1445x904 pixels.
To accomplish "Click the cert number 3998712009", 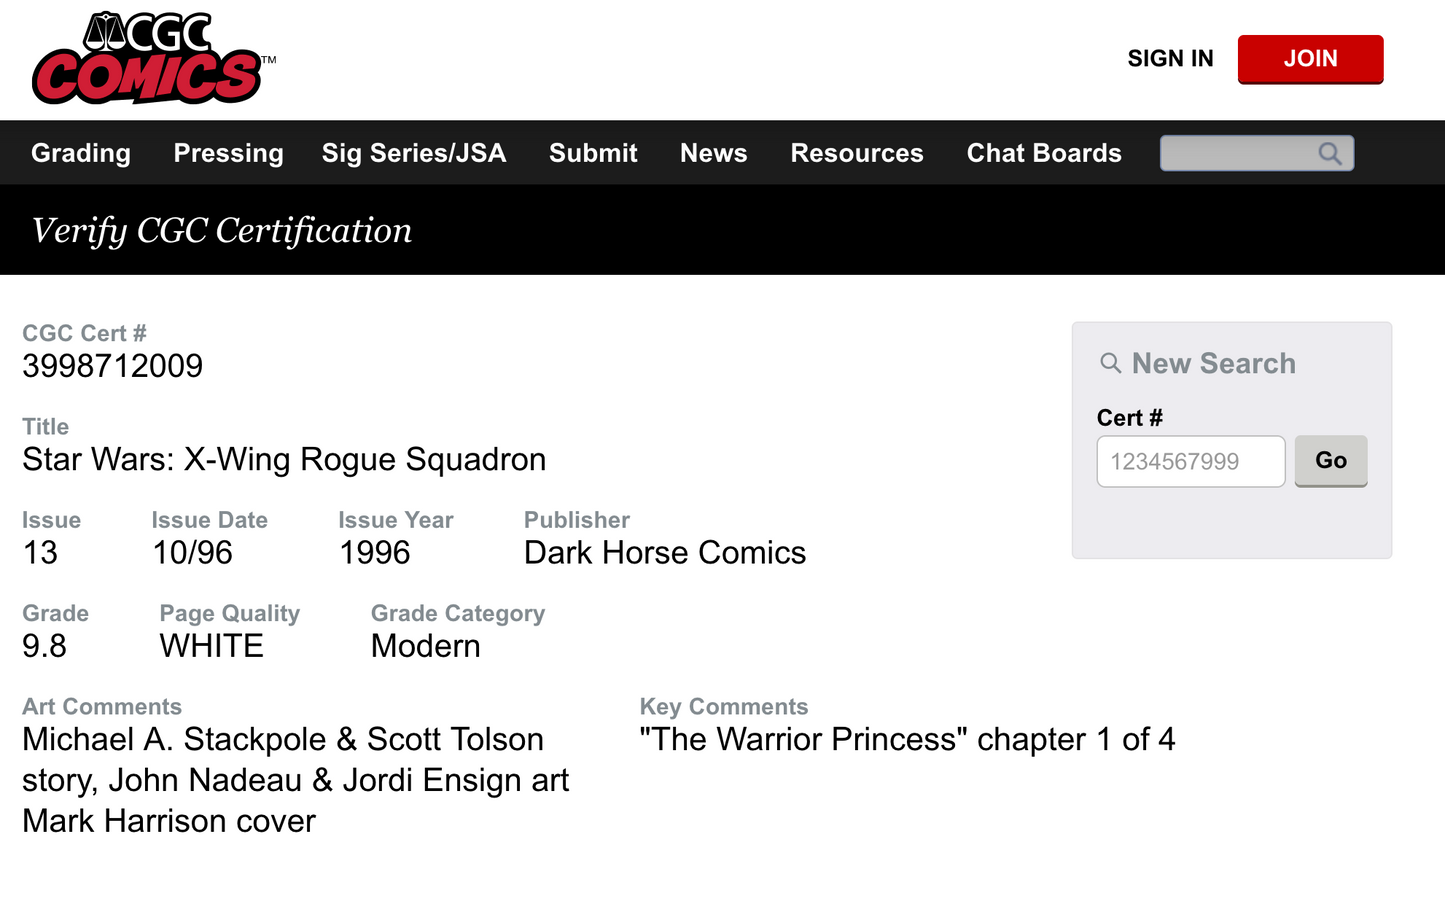I will tap(113, 366).
